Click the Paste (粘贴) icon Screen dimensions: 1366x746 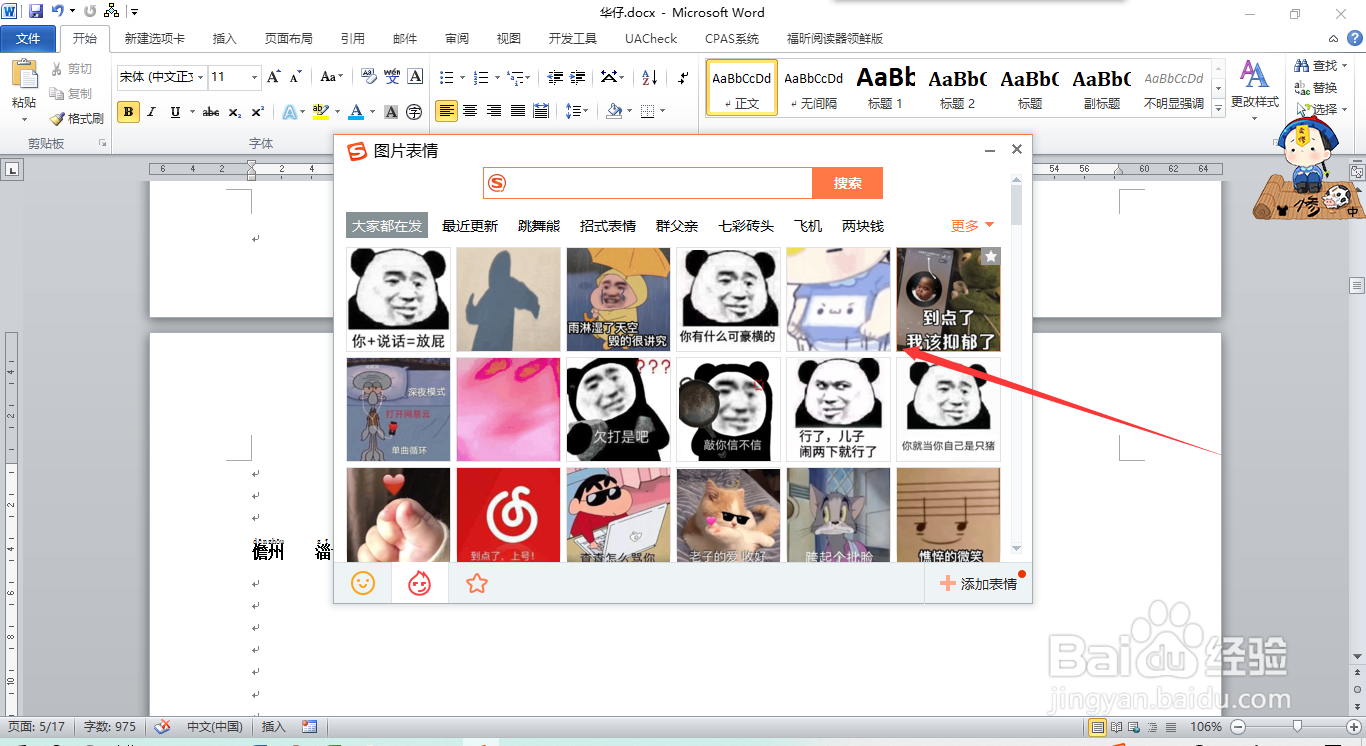(x=24, y=76)
